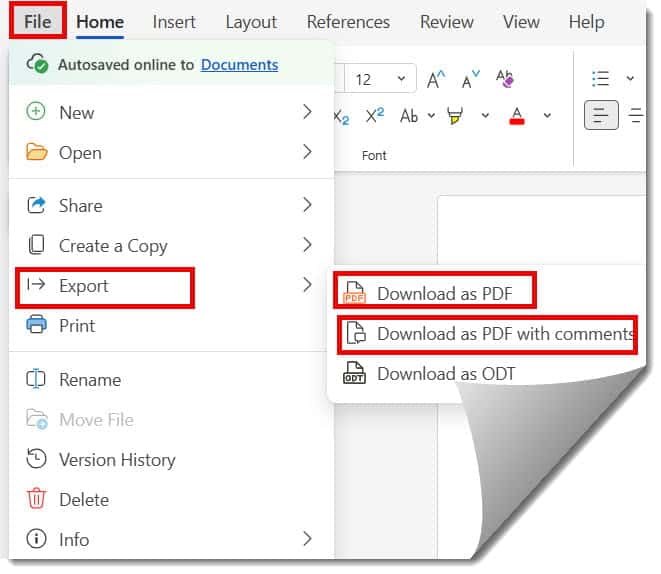
Task: Open the highlight color dropdown arrow
Action: 485,115
